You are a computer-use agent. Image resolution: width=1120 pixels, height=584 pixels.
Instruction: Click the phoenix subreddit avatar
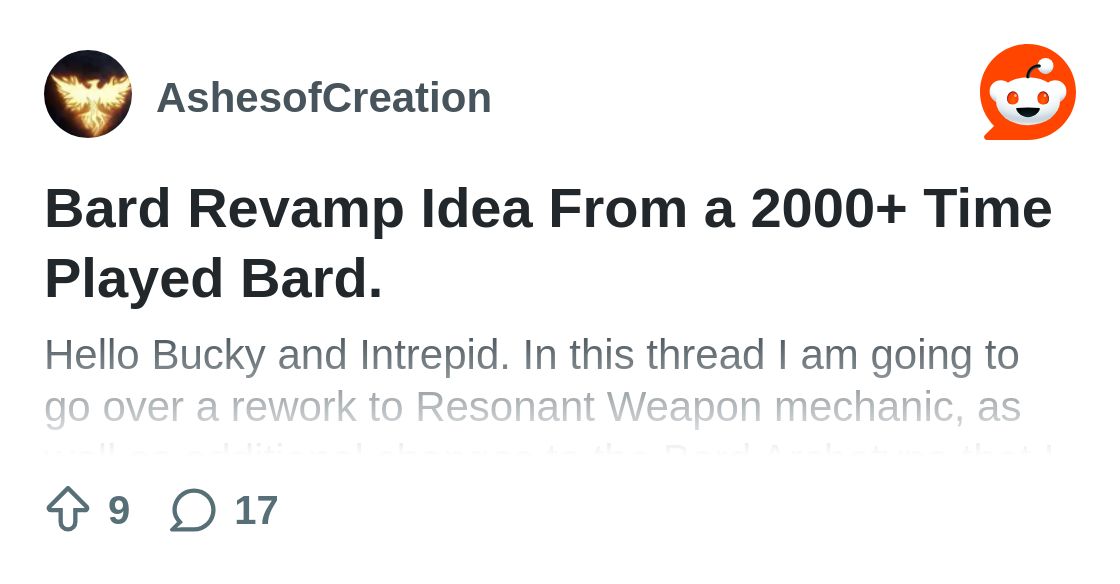[88, 94]
